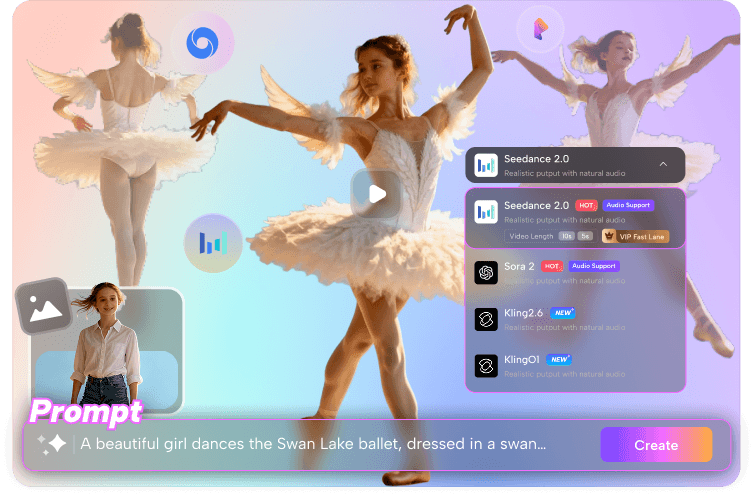Select Sora 2 model option
Image resolution: width=754 pixels, height=496 pixels.
coord(575,273)
